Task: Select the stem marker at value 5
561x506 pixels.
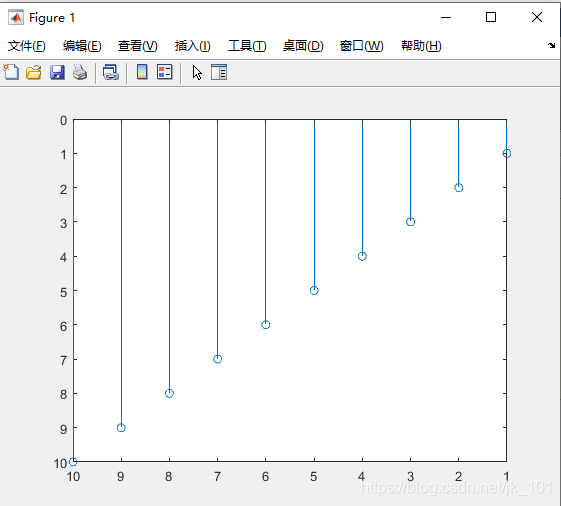Action: [314, 290]
